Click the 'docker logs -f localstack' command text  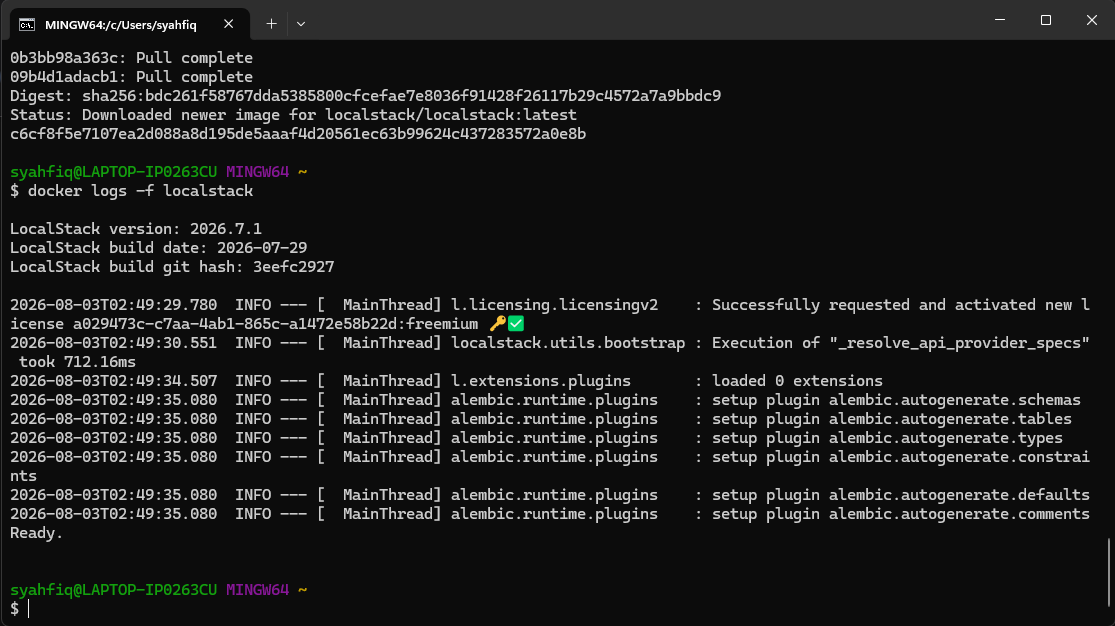[x=140, y=191]
